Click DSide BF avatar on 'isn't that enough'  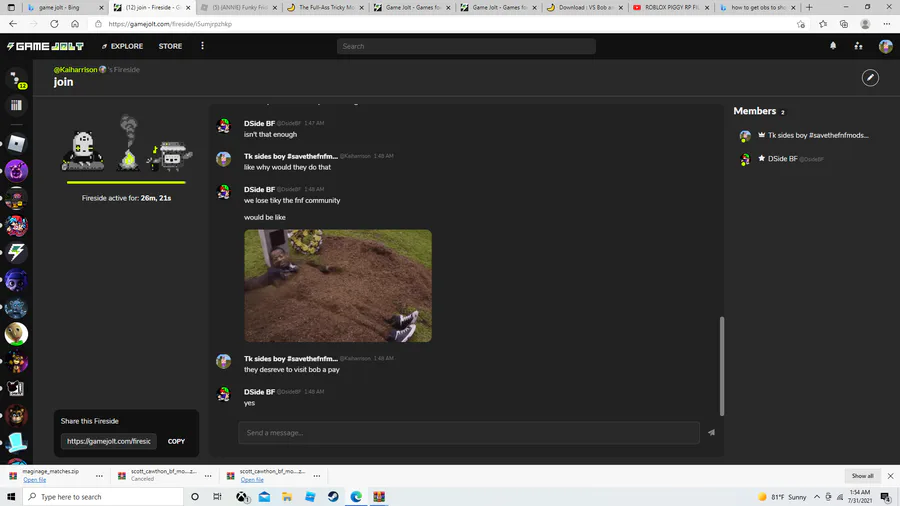point(223,126)
